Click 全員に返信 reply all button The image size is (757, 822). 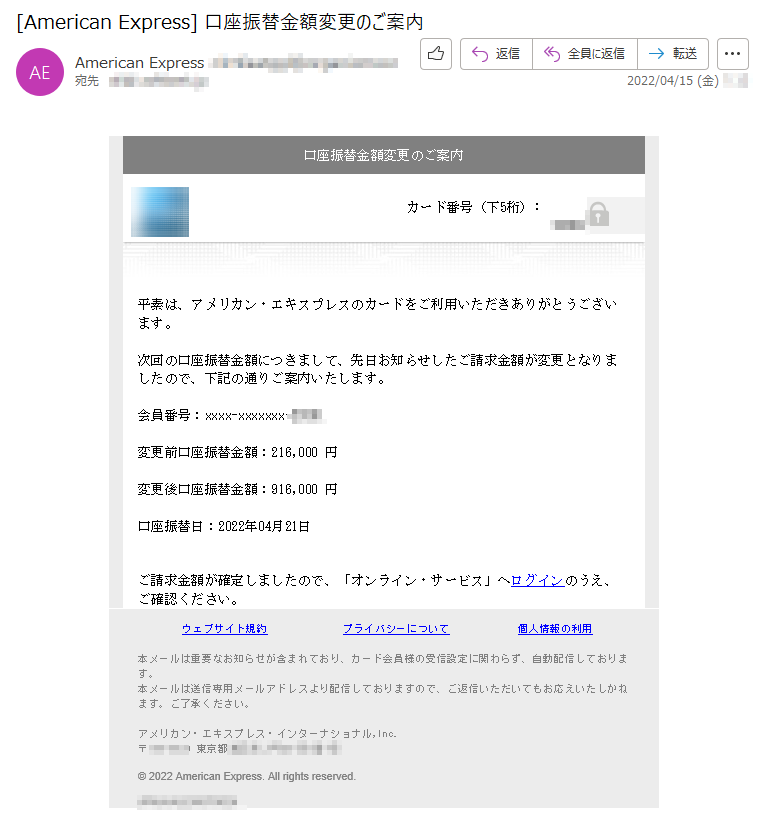point(585,53)
